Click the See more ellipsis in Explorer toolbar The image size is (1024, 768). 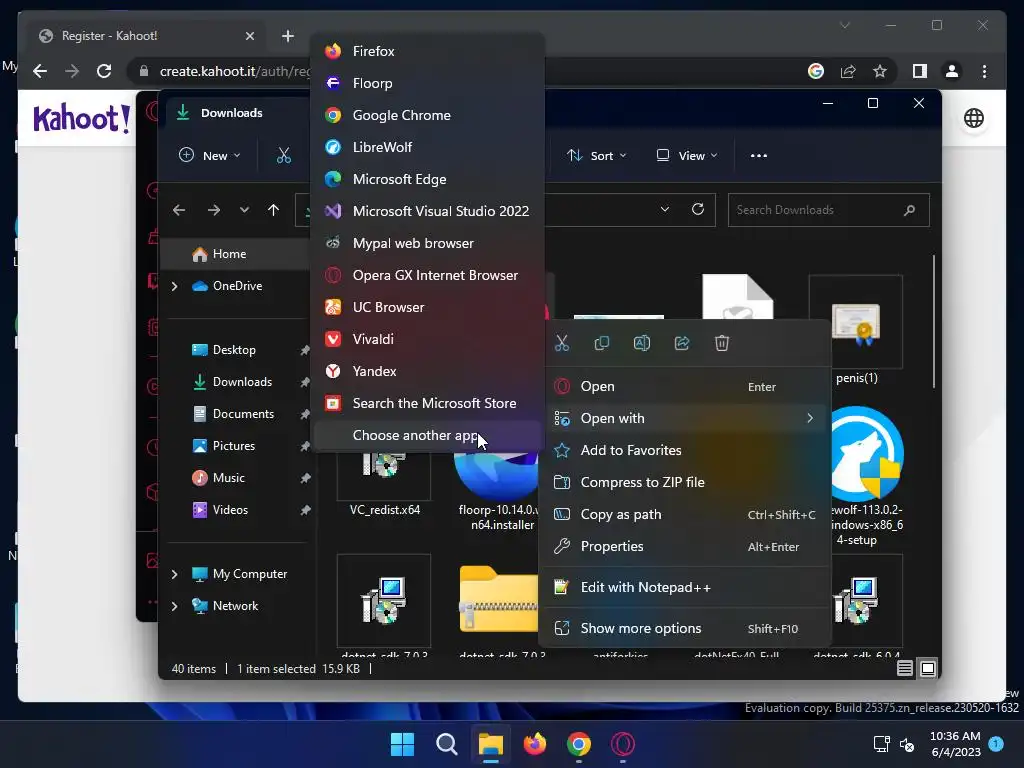pyautogui.click(x=758, y=155)
